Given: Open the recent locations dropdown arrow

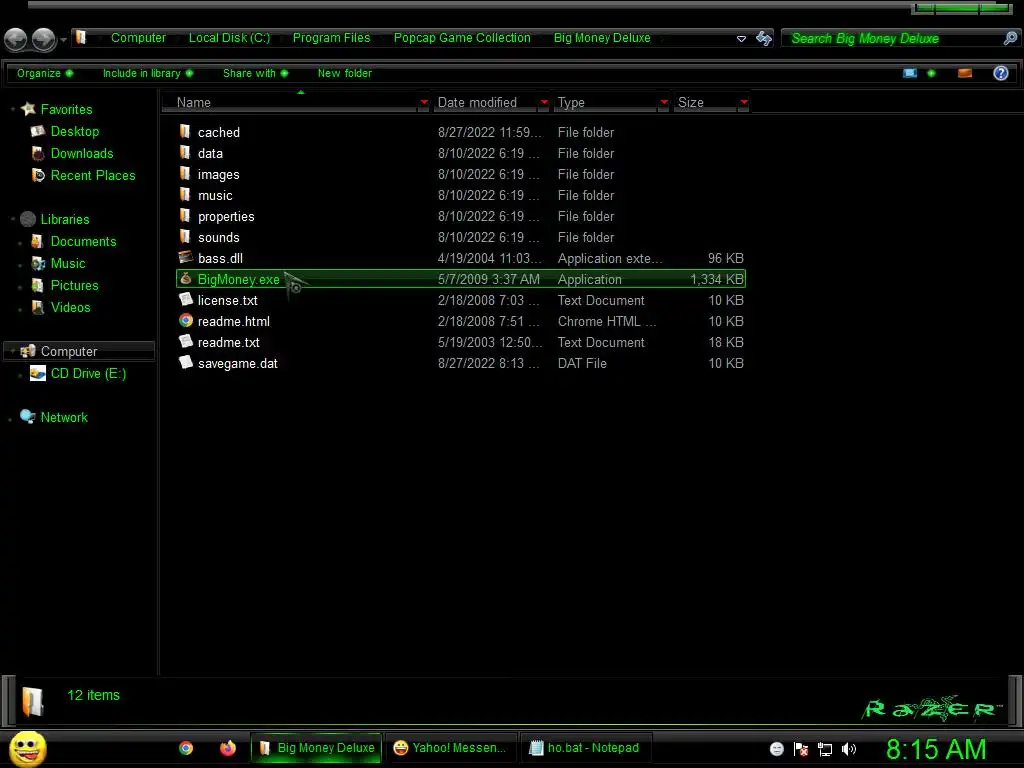Looking at the screenshot, I should tap(63, 40).
